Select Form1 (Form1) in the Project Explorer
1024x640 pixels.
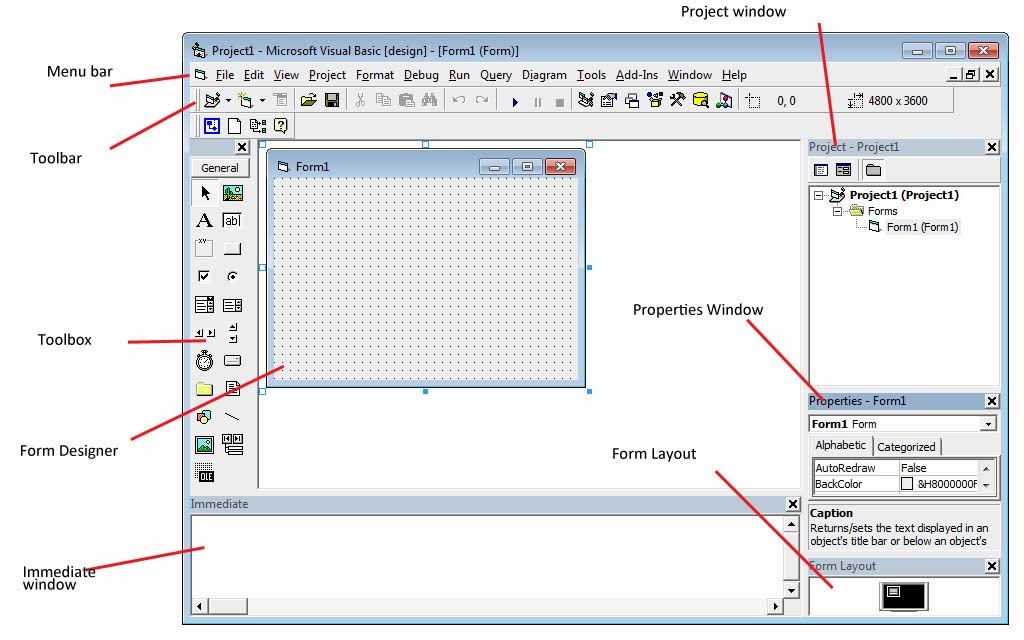click(922, 227)
